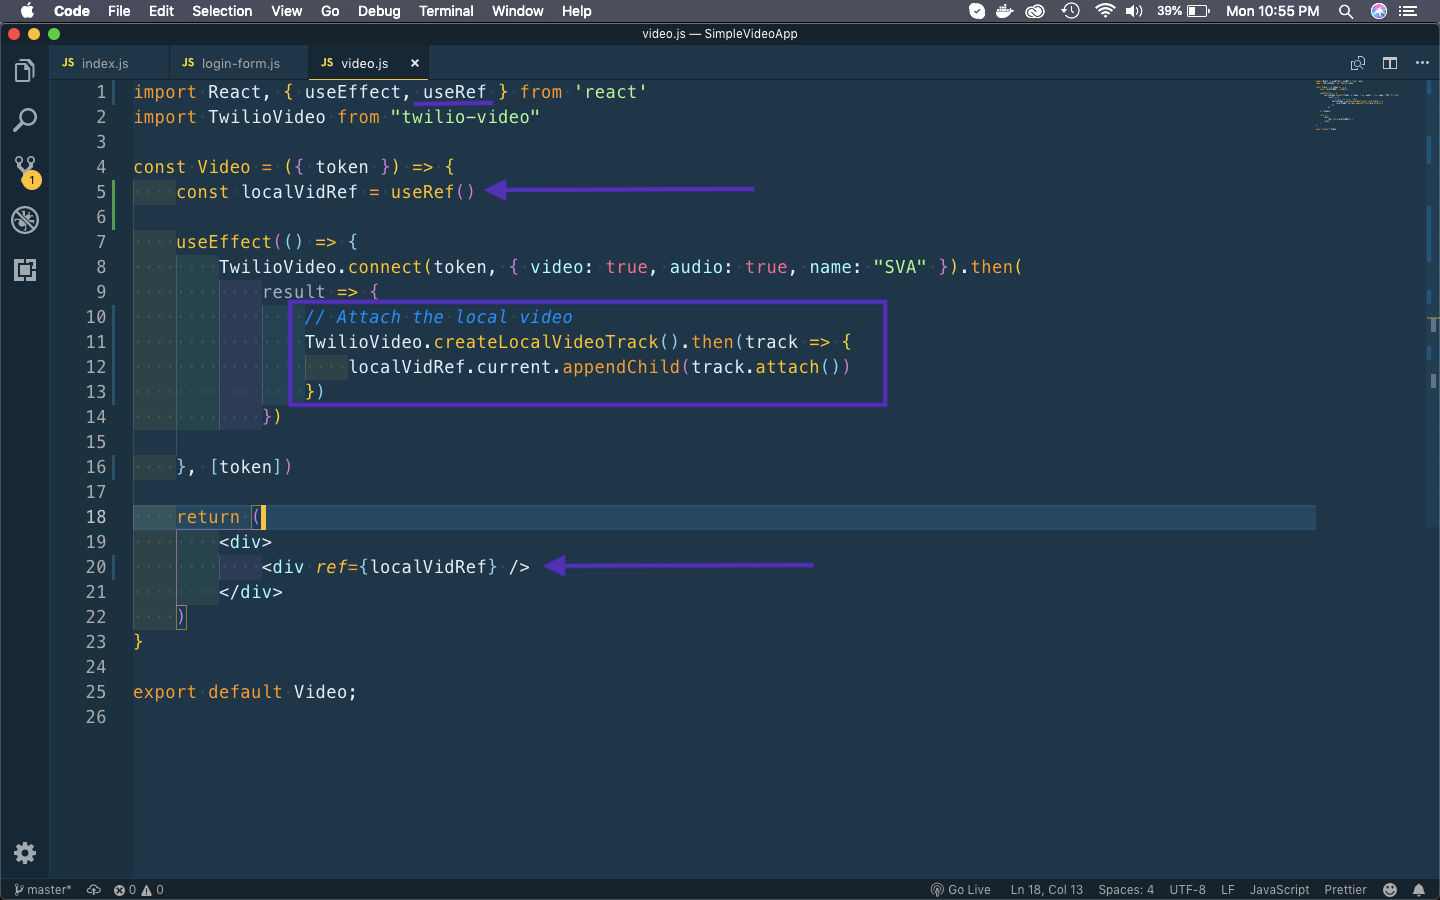Change language mode via JavaScript
Viewport: 1440px width, 900px height.
coord(1279,890)
